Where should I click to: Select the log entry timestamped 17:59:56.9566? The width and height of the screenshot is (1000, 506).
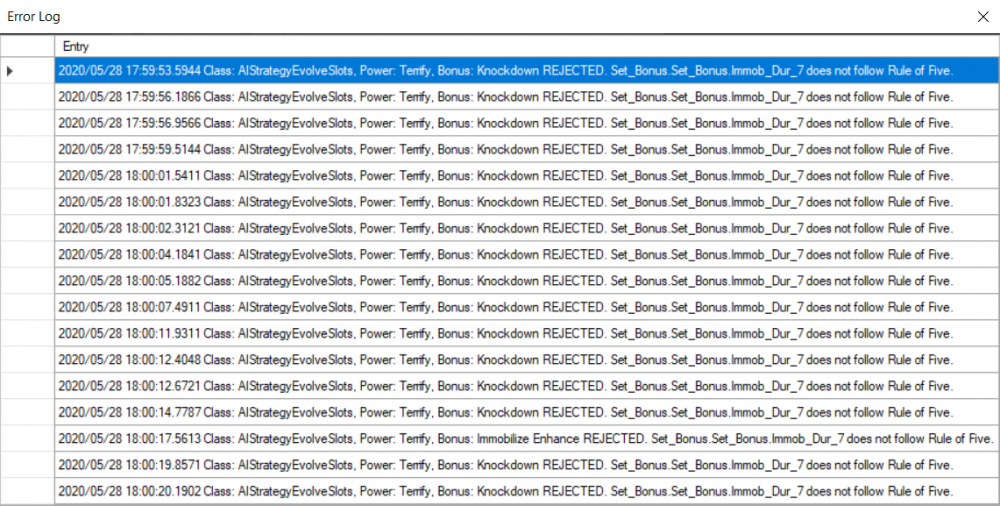click(x=505, y=123)
